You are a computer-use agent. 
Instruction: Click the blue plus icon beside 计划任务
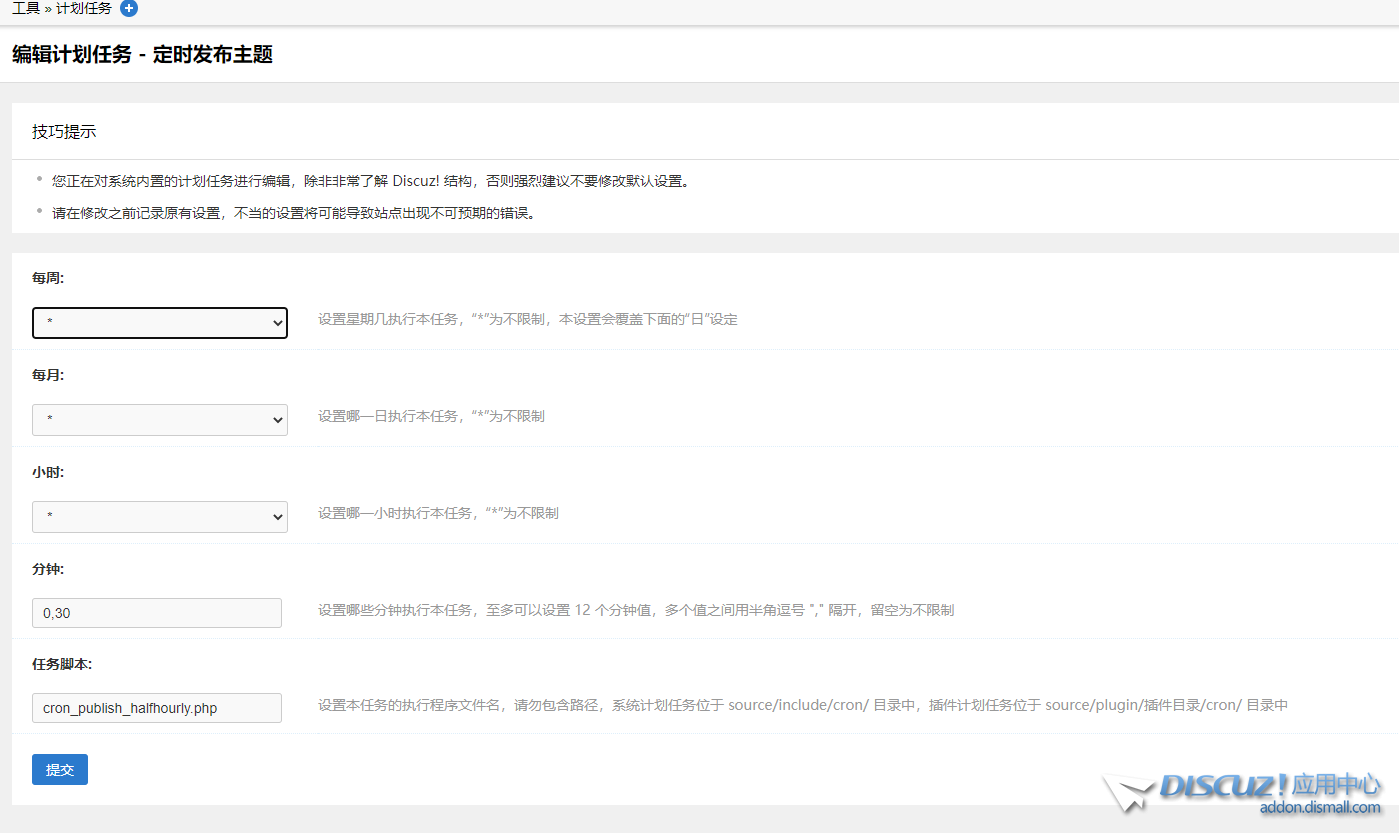[x=128, y=9]
